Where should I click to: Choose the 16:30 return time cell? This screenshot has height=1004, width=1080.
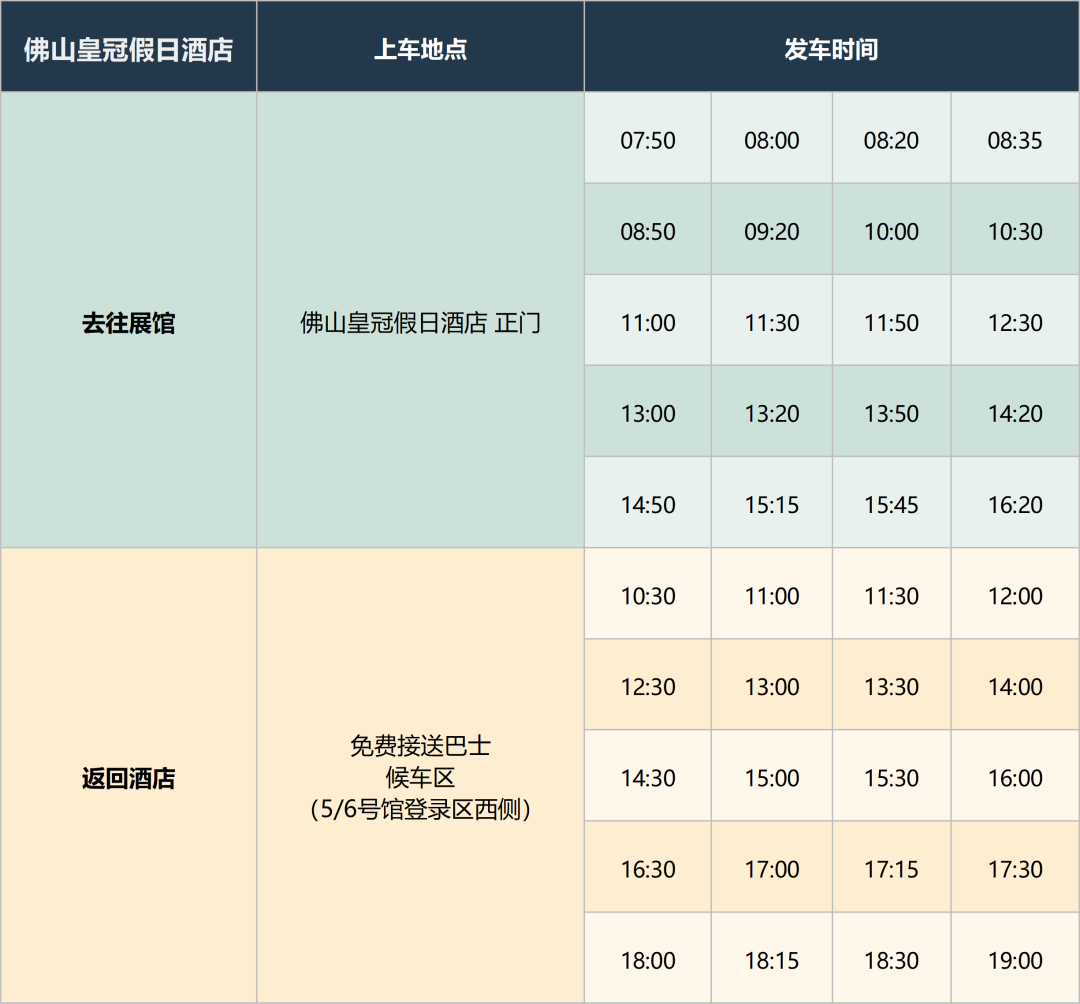(x=647, y=867)
